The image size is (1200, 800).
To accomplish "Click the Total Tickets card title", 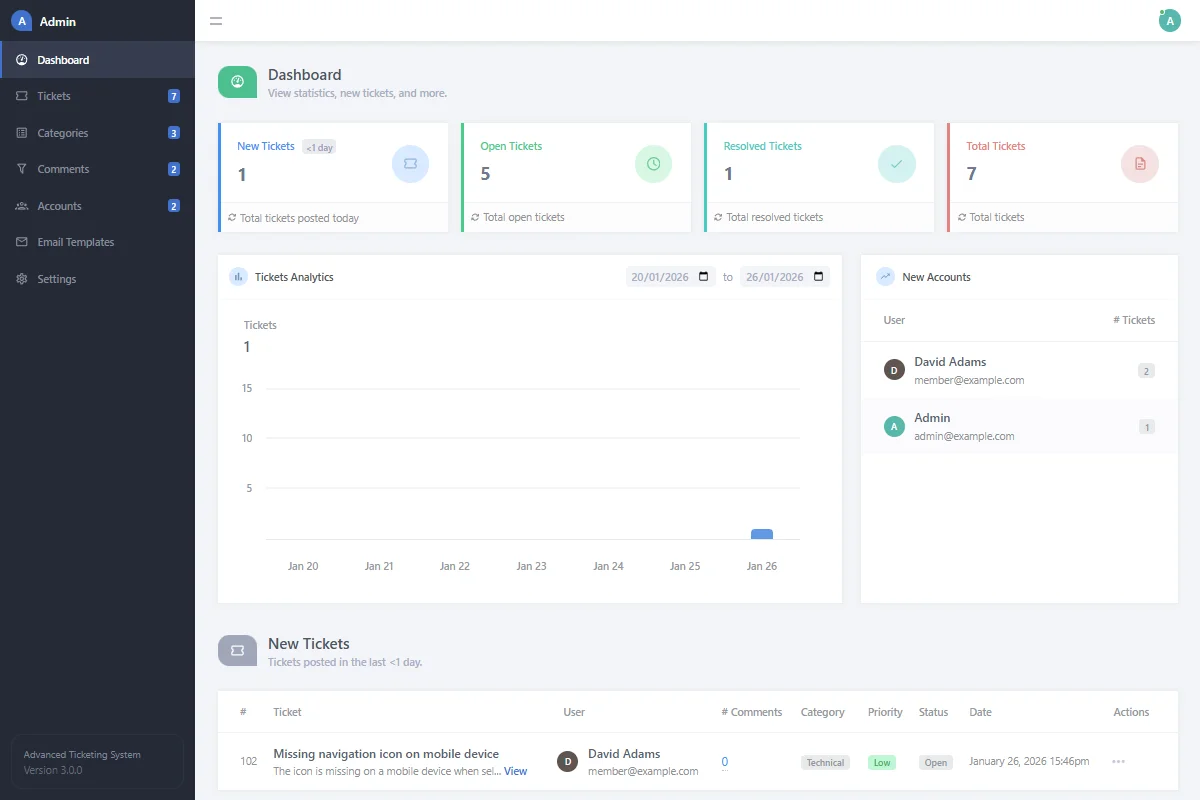I will (996, 146).
